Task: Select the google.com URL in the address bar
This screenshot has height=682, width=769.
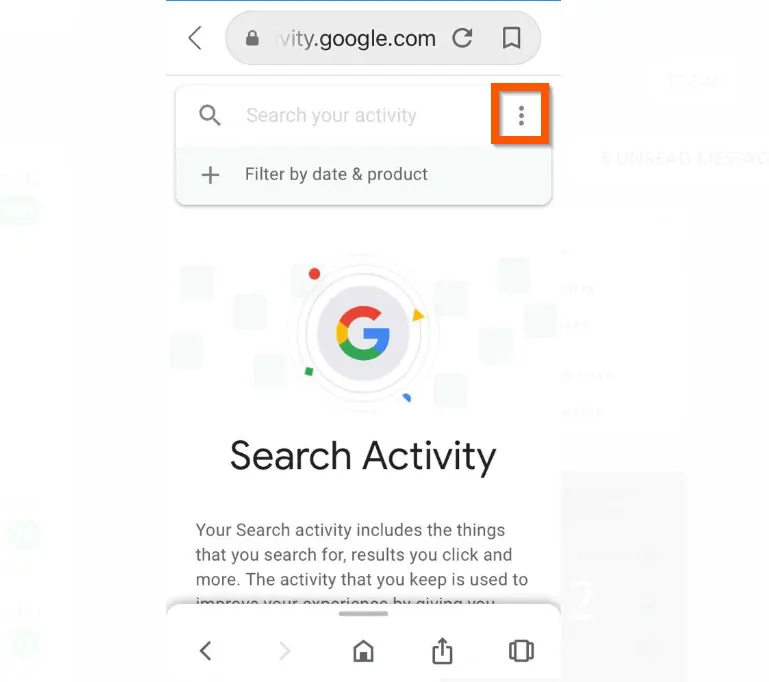Action: pos(358,39)
